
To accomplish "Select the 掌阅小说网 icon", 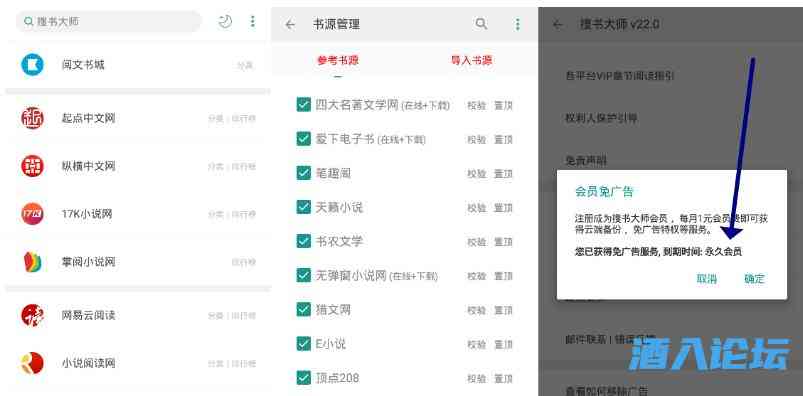I will (32, 262).
